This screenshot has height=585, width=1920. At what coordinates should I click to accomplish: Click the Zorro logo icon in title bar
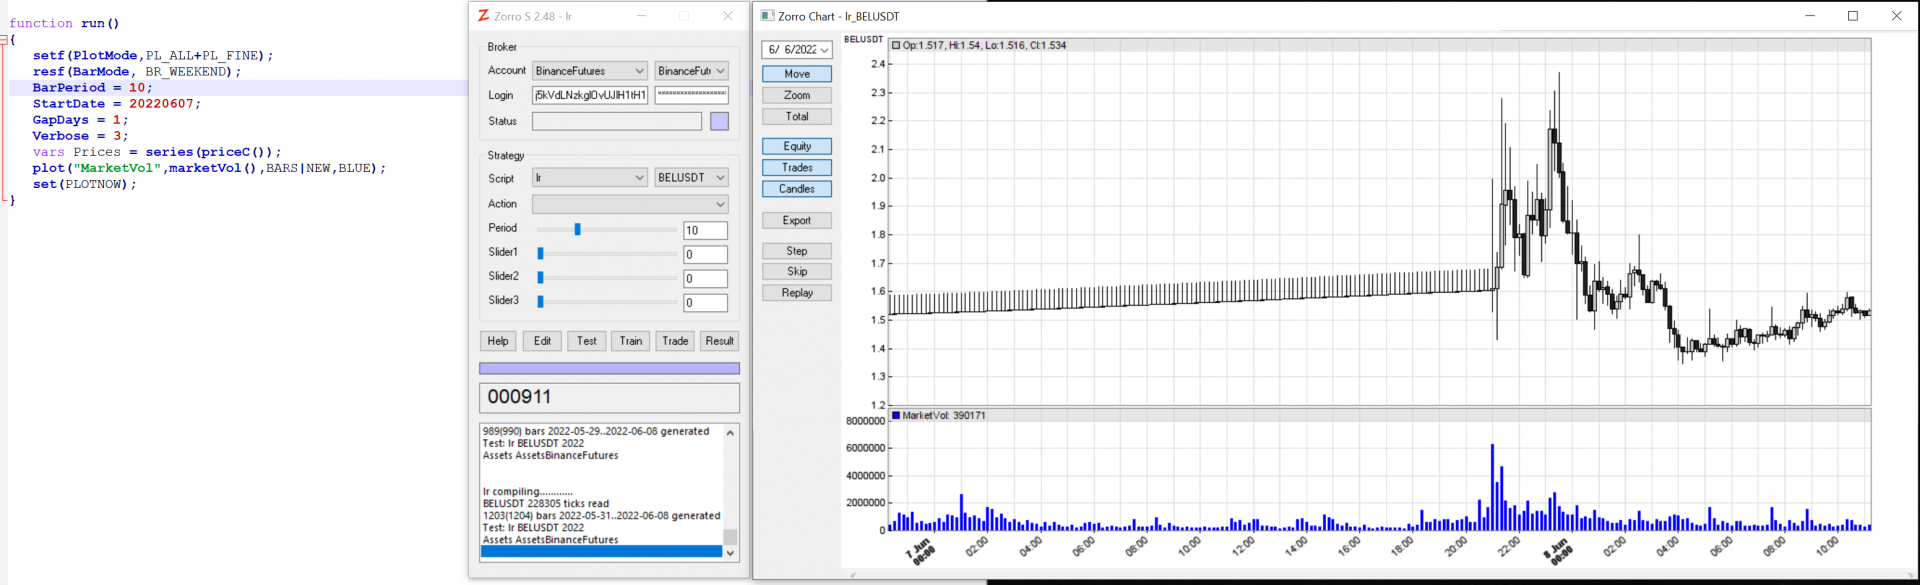point(483,16)
